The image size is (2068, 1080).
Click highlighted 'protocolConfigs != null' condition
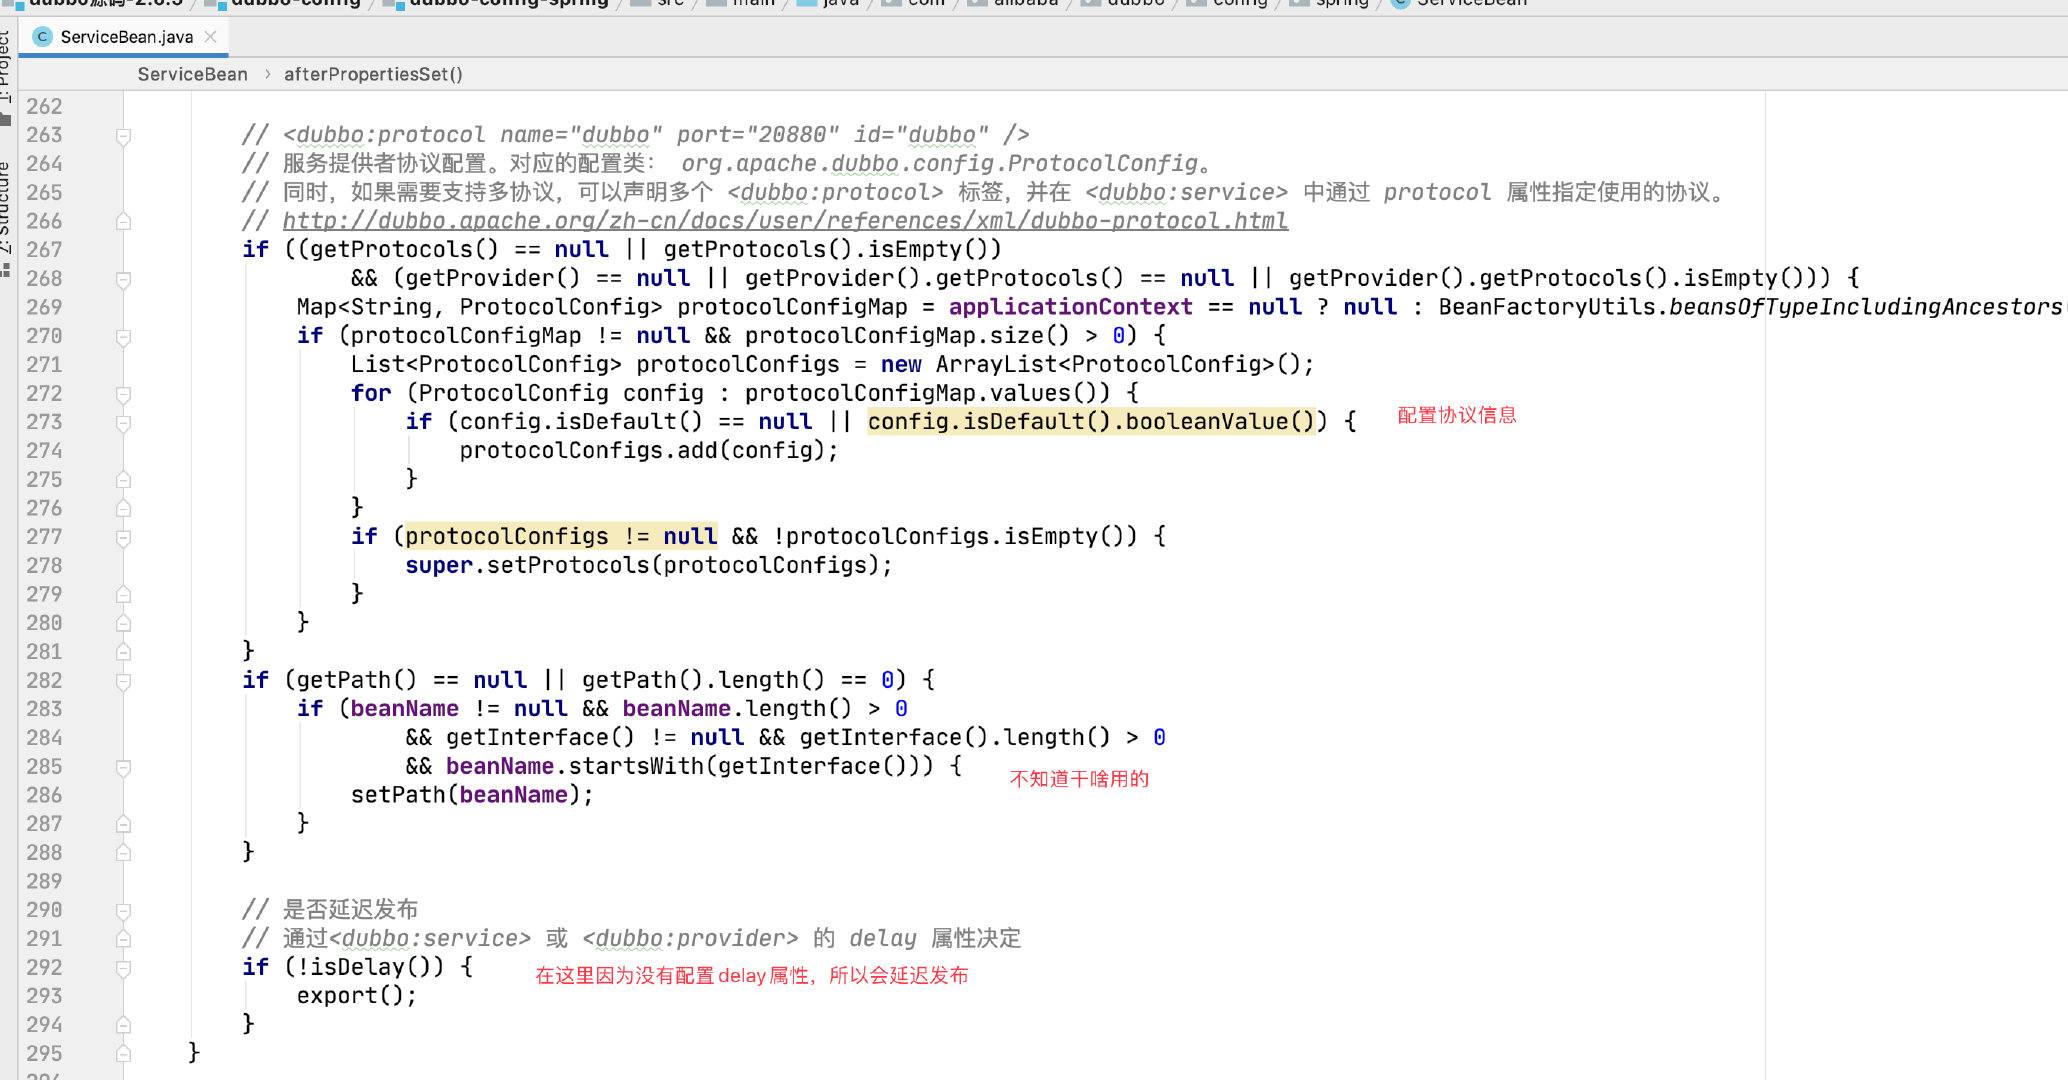[x=561, y=537]
